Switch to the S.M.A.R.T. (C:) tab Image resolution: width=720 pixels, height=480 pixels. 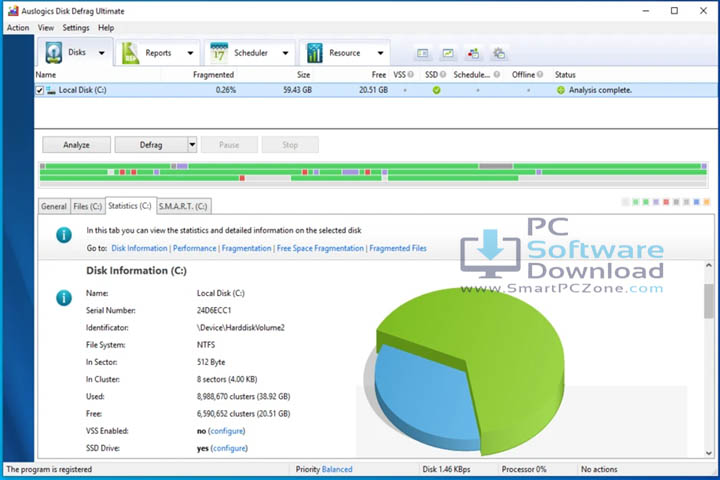coord(183,206)
